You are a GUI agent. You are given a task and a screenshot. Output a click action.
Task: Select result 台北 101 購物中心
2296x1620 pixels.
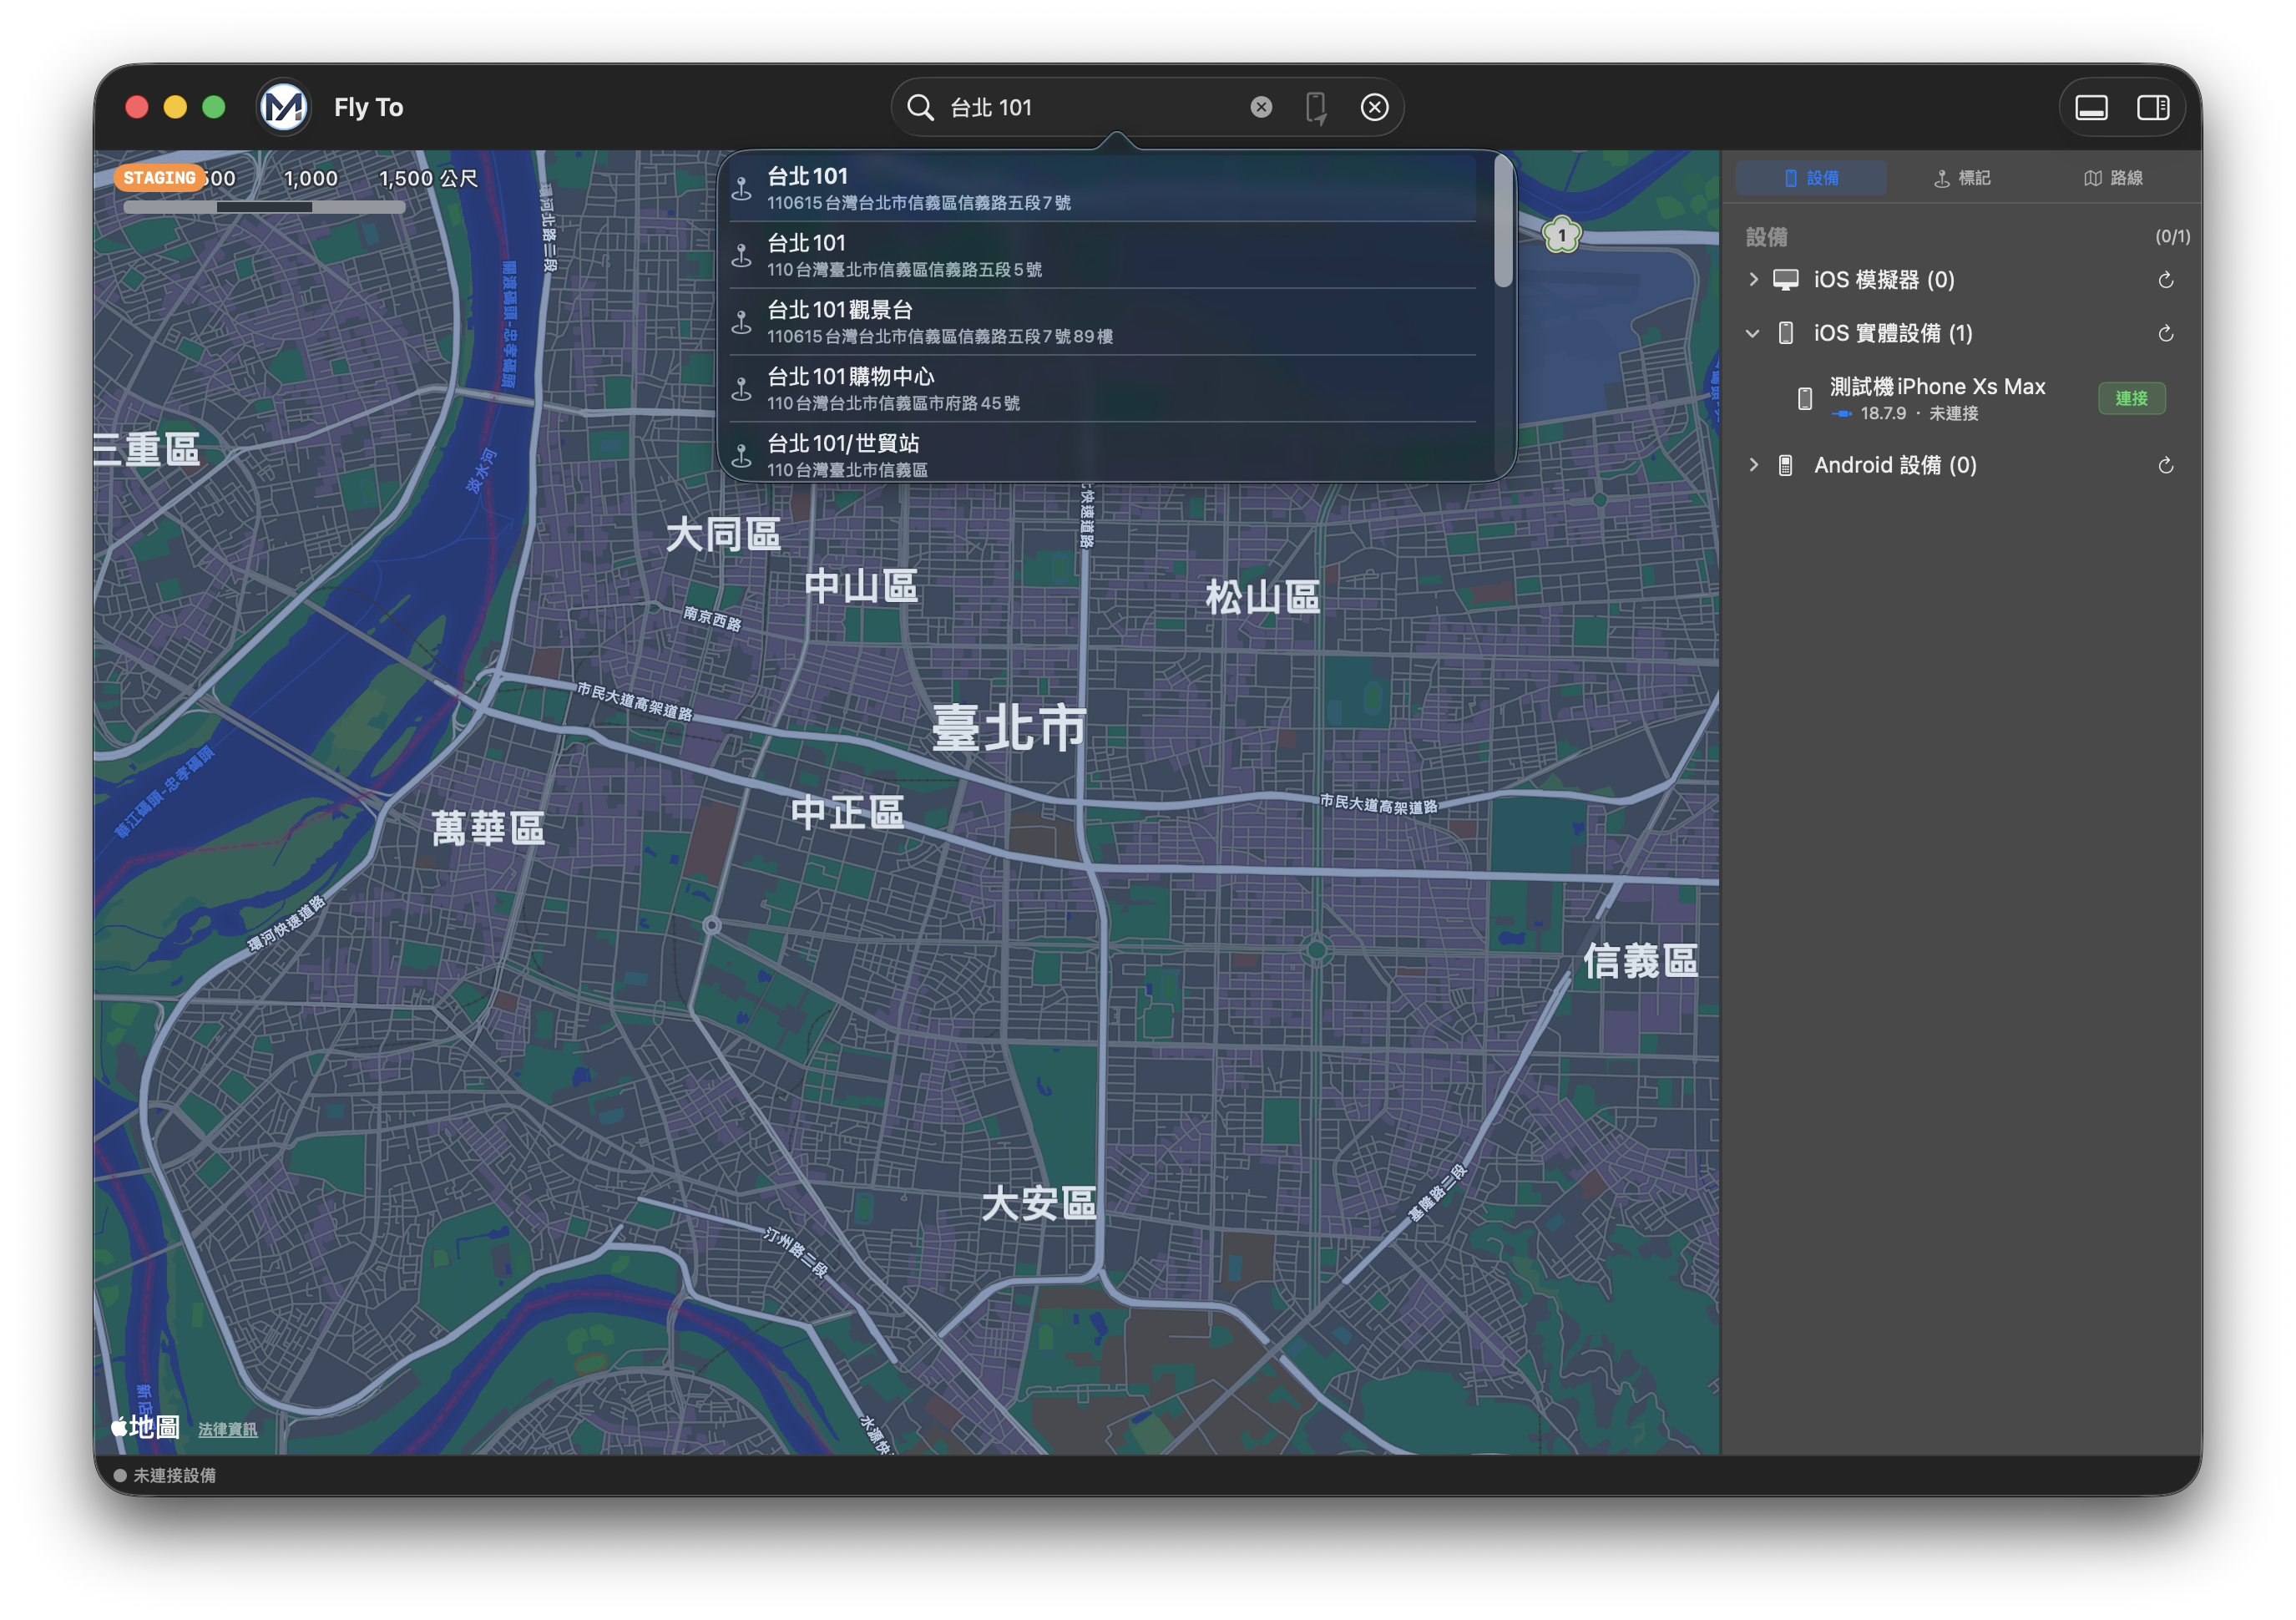click(x=1102, y=389)
